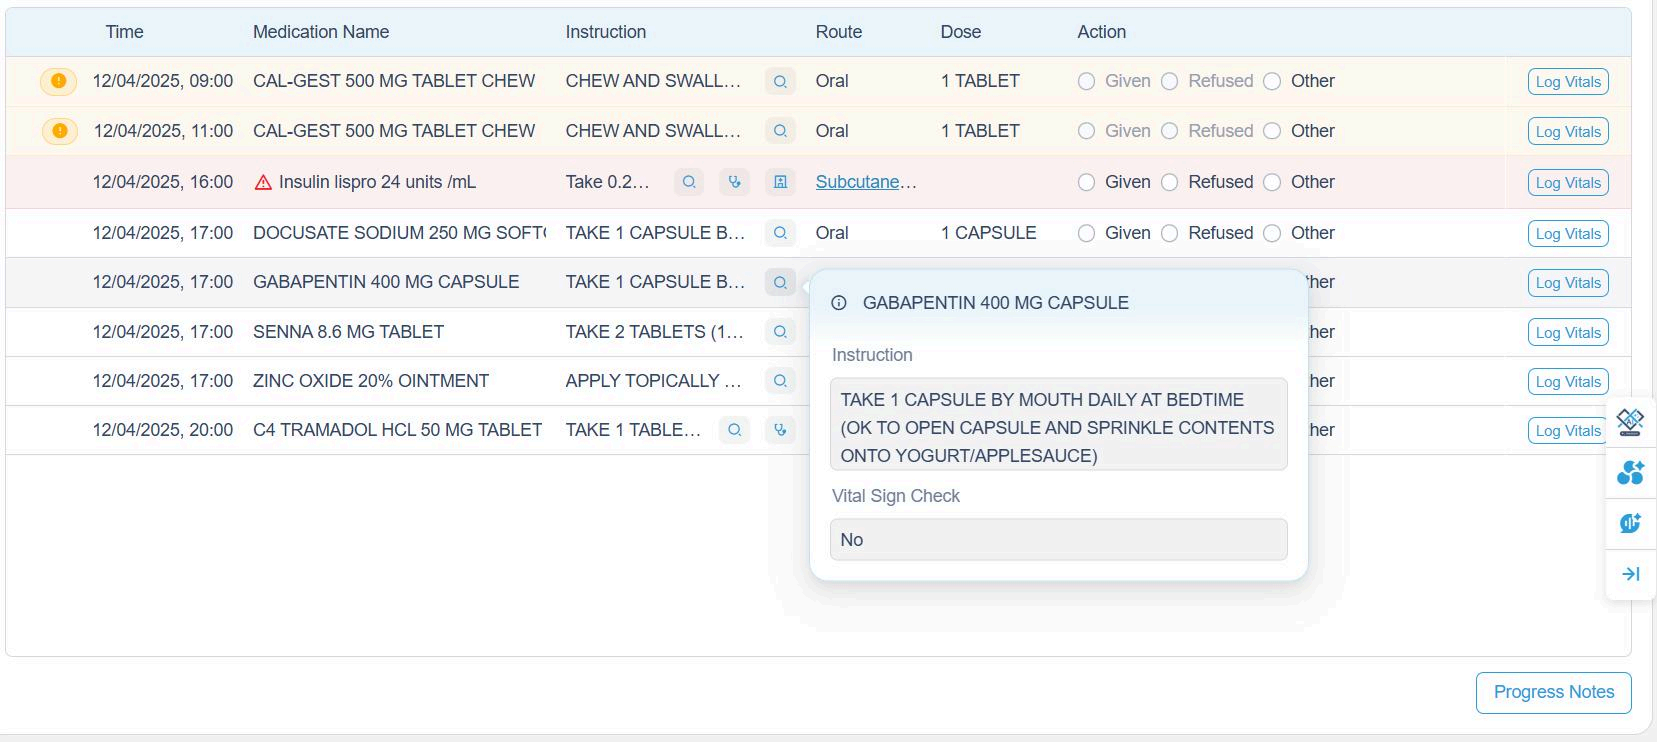Open Progress Notes
This screenshot has height=742, width=1657.
pyautogui.click(x=1553, y=692)
